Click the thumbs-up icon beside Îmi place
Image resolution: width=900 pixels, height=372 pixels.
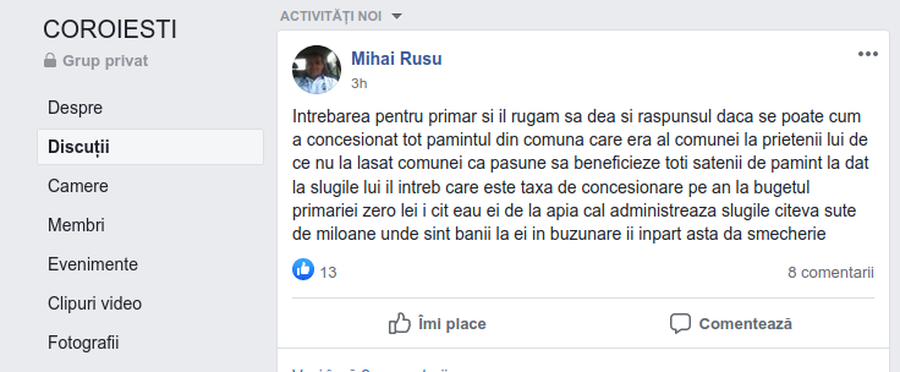[399, 323]
